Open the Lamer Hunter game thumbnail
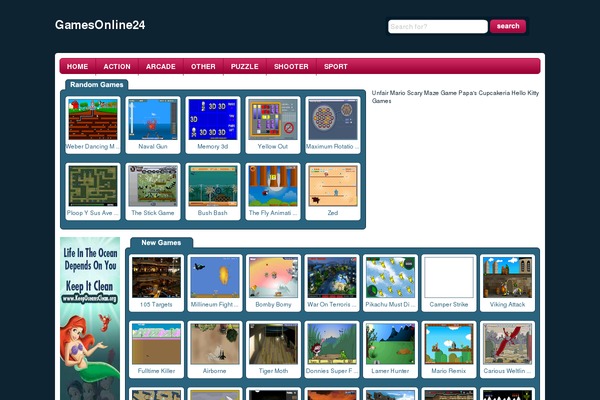Screen dimensions: 600x400 click(390, 344)
